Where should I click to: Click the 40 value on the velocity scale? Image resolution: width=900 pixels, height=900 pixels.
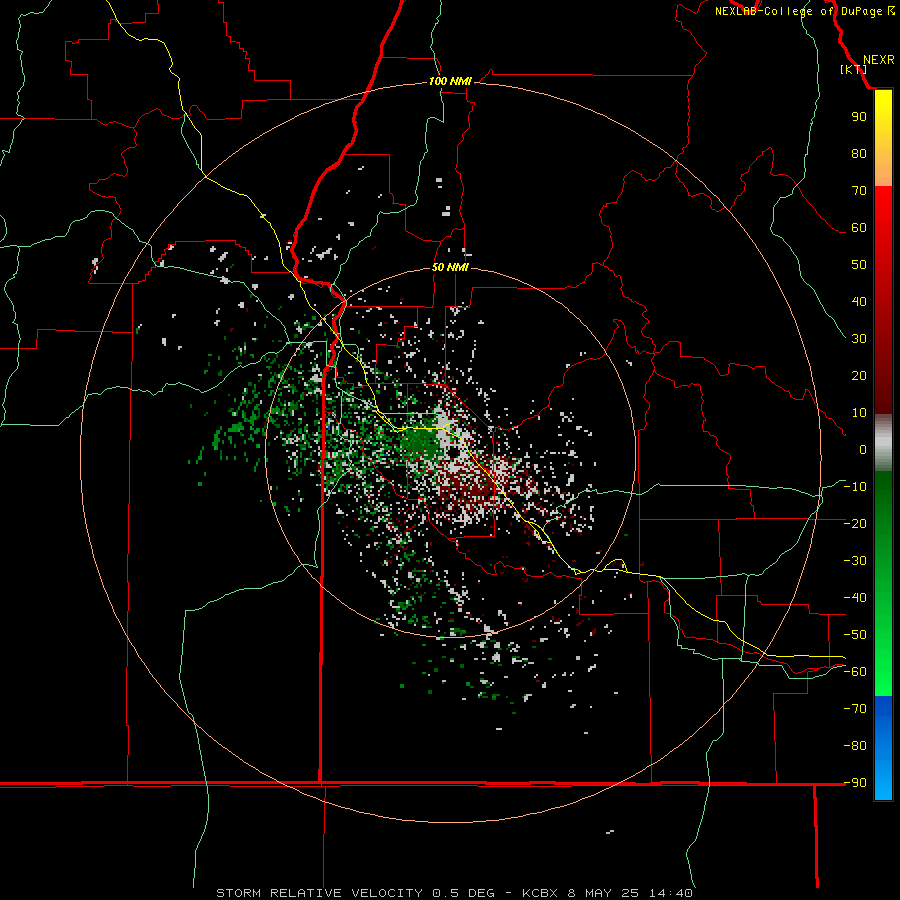[x=859, y=302]
